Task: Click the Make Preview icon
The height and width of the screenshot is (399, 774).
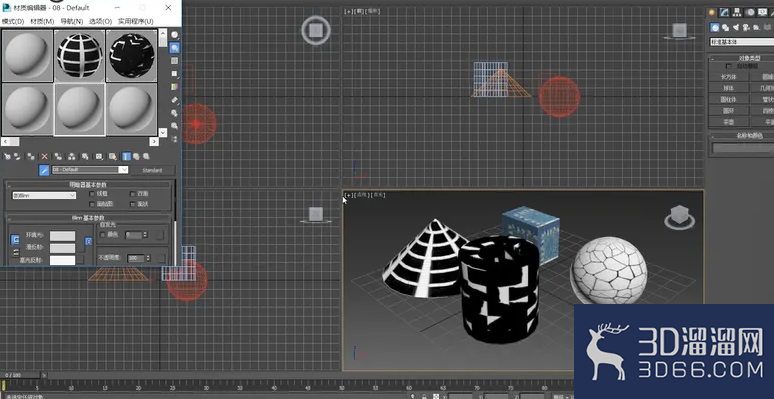Action: pyautogui.click(x=175, y=100)
